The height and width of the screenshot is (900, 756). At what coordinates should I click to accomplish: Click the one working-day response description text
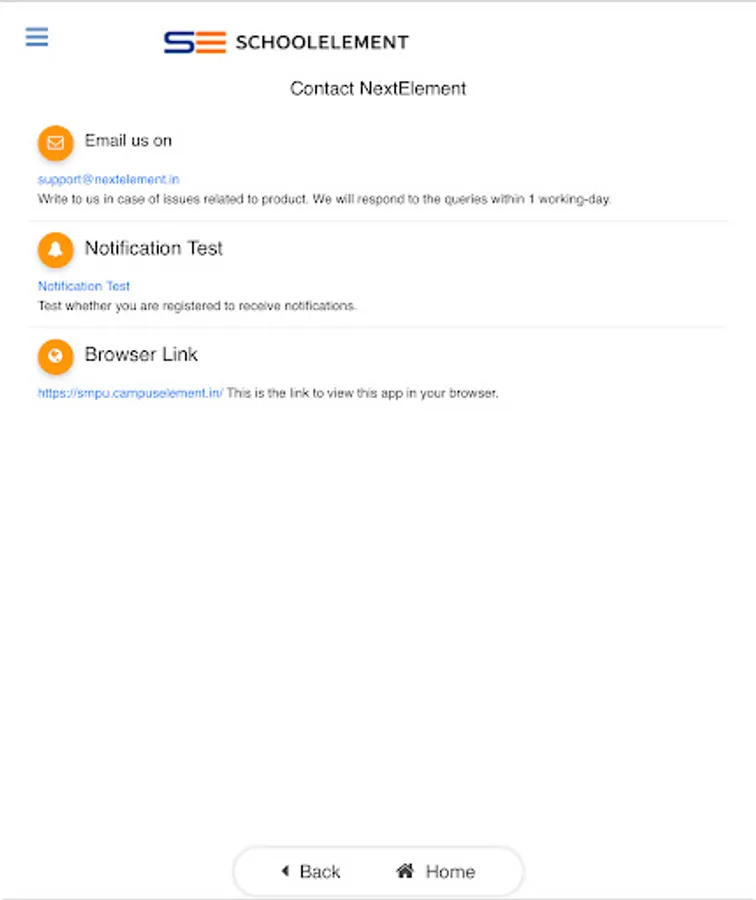[324, 199]
